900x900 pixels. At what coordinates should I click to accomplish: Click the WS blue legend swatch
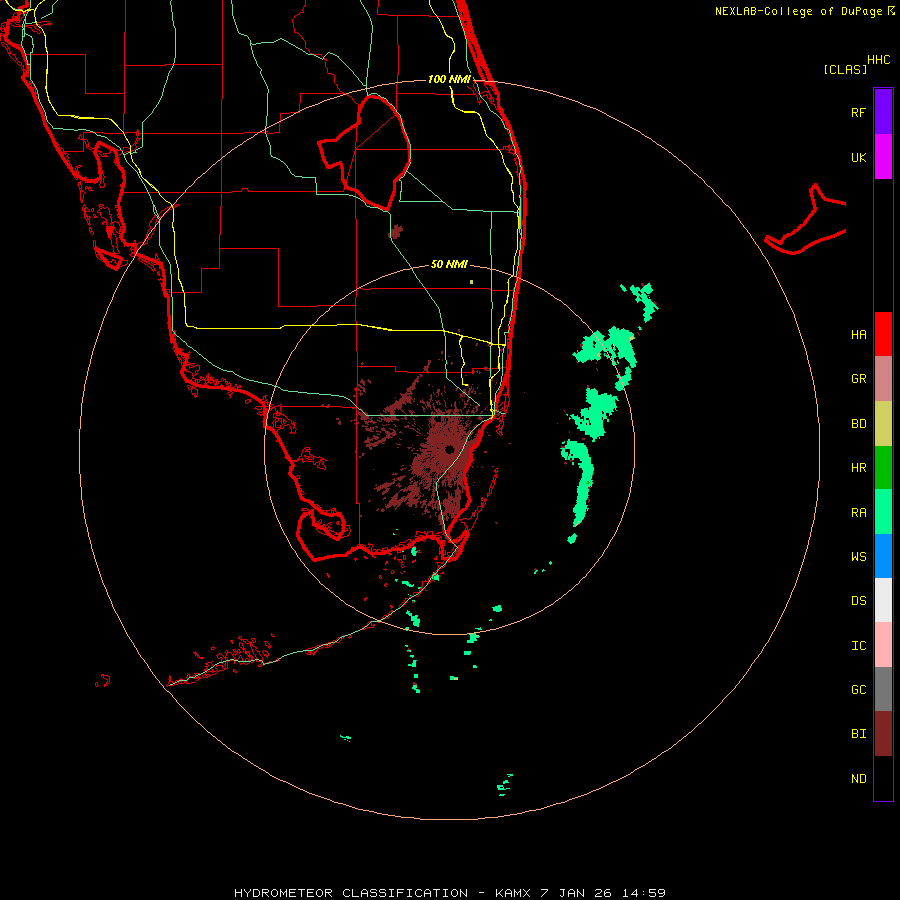(x=883, y=556)
